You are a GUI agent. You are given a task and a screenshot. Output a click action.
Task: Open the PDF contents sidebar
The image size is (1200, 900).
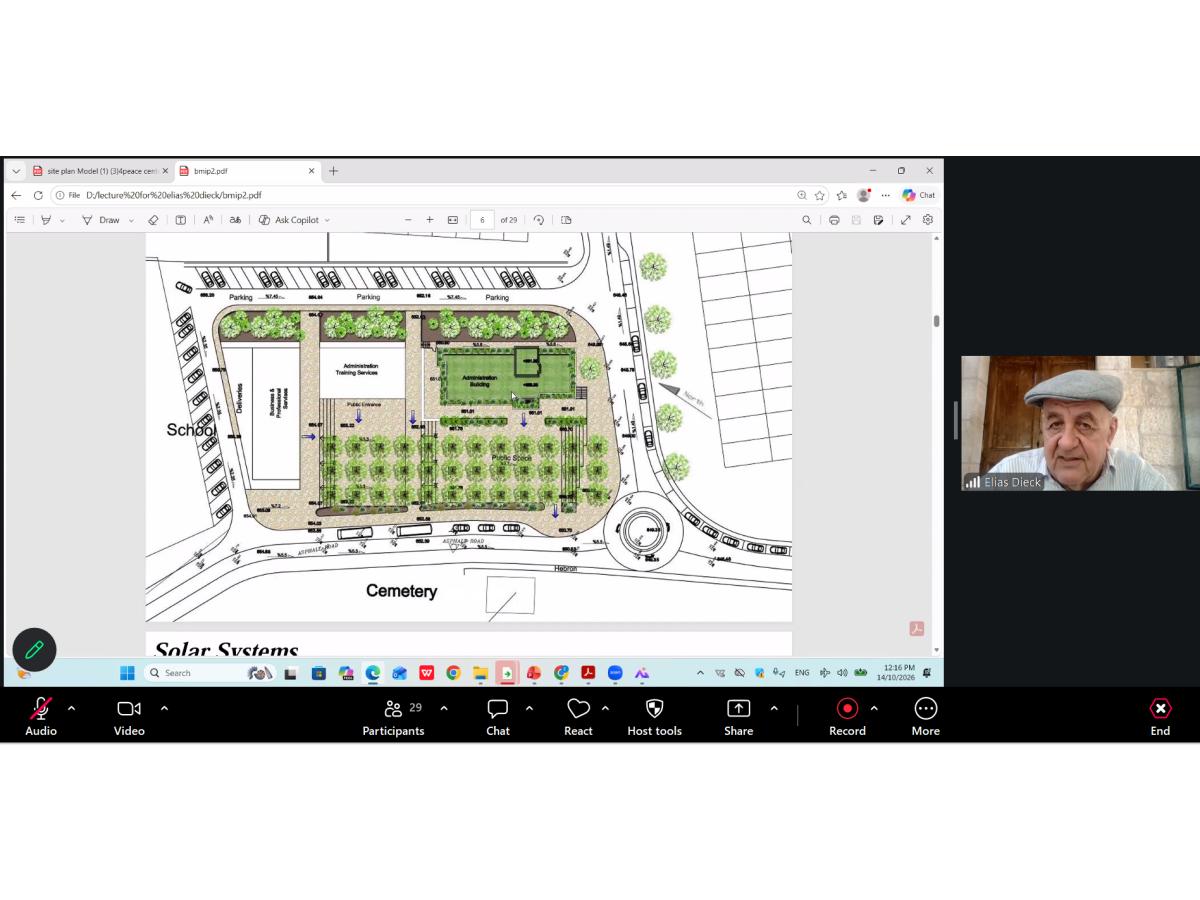(x=19, y=220)
